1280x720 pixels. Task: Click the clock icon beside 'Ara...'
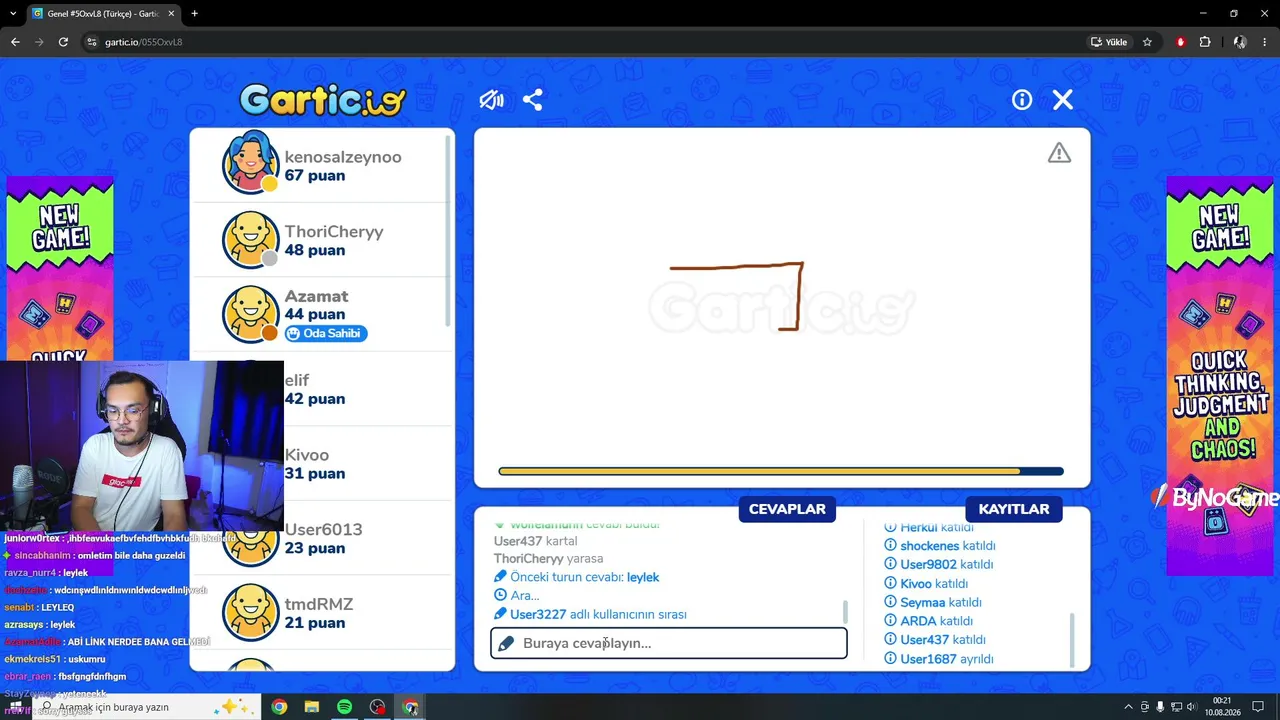(501, 595)
